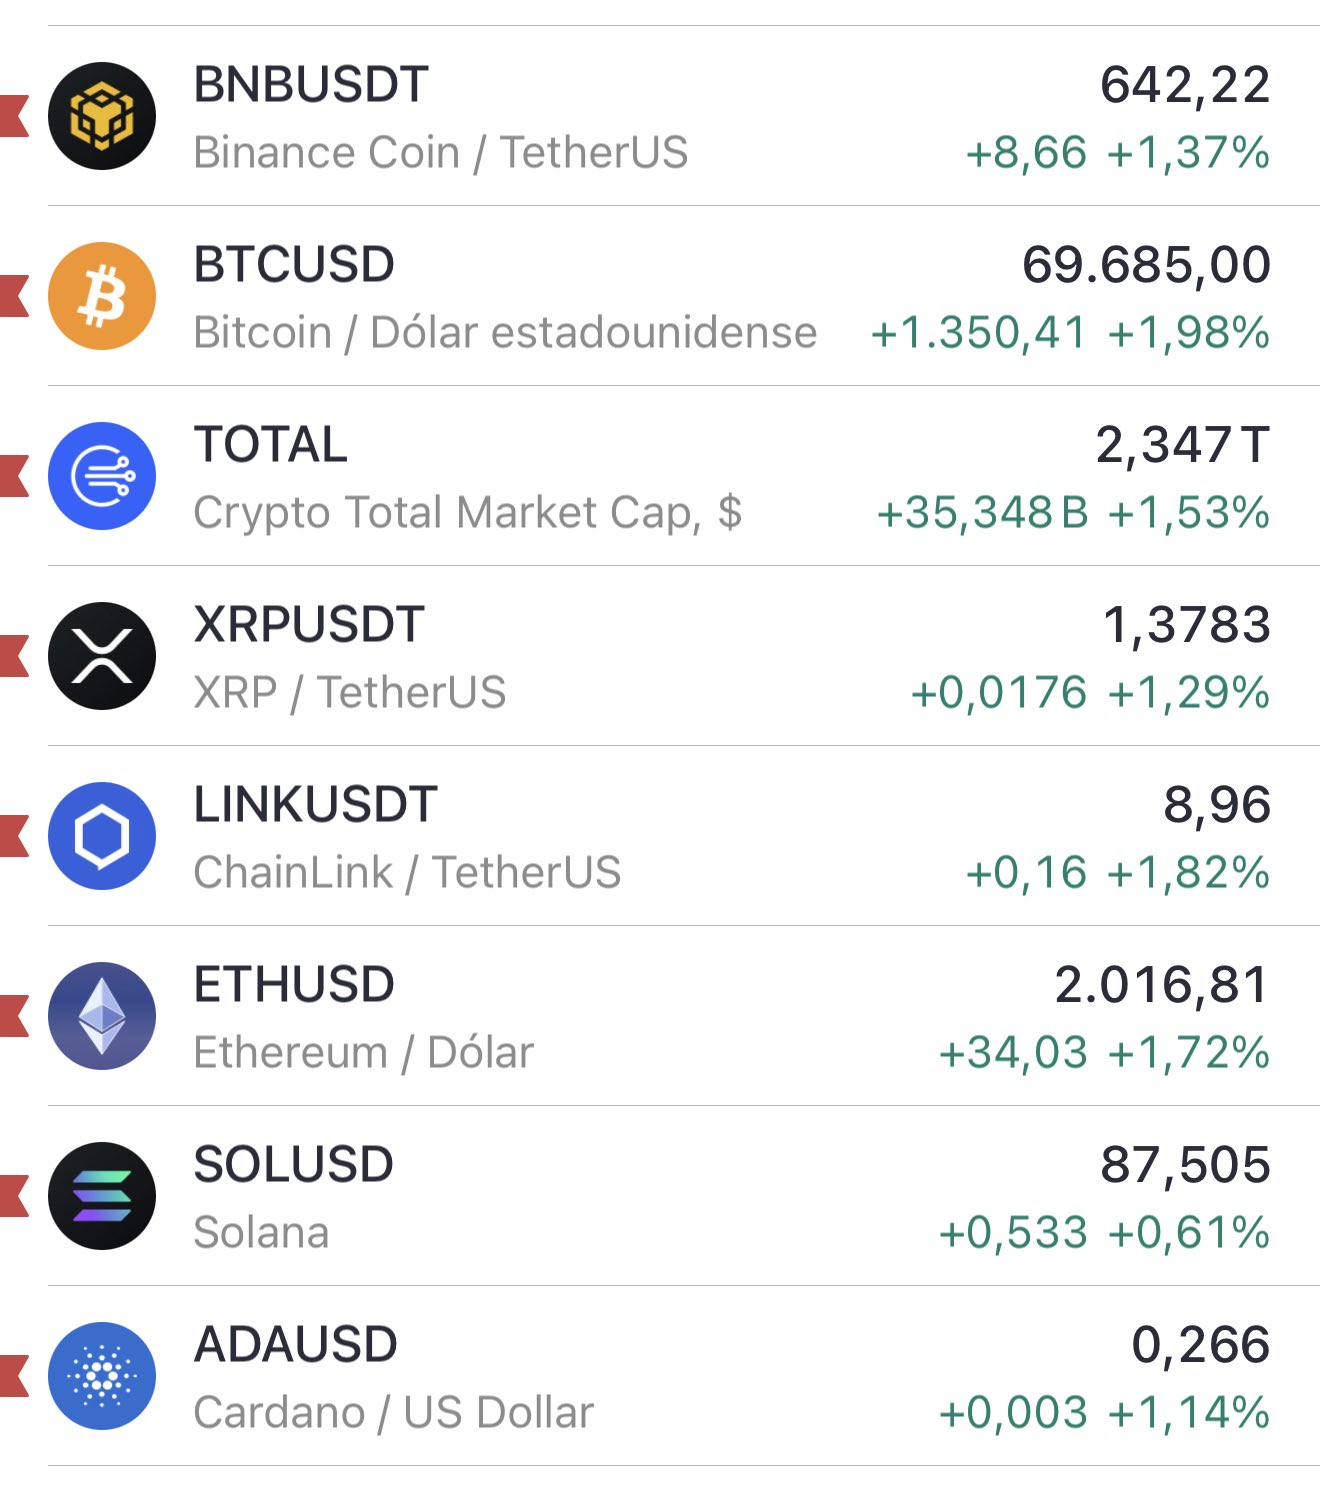Tap the TOTAL market cap value 2,347 T
1320x1496 pixels.
tap(1182, 445)
